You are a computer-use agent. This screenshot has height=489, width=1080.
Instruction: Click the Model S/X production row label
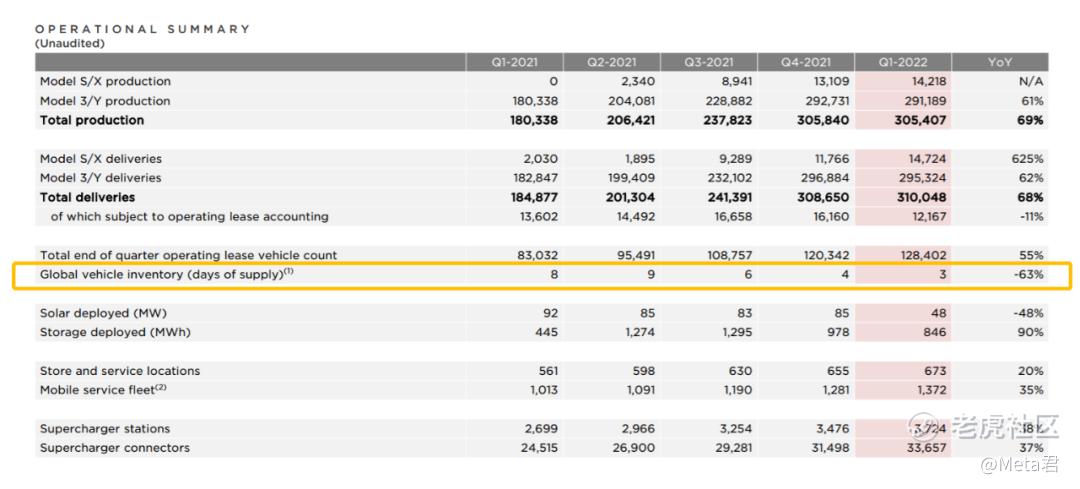tap(105, 81)
